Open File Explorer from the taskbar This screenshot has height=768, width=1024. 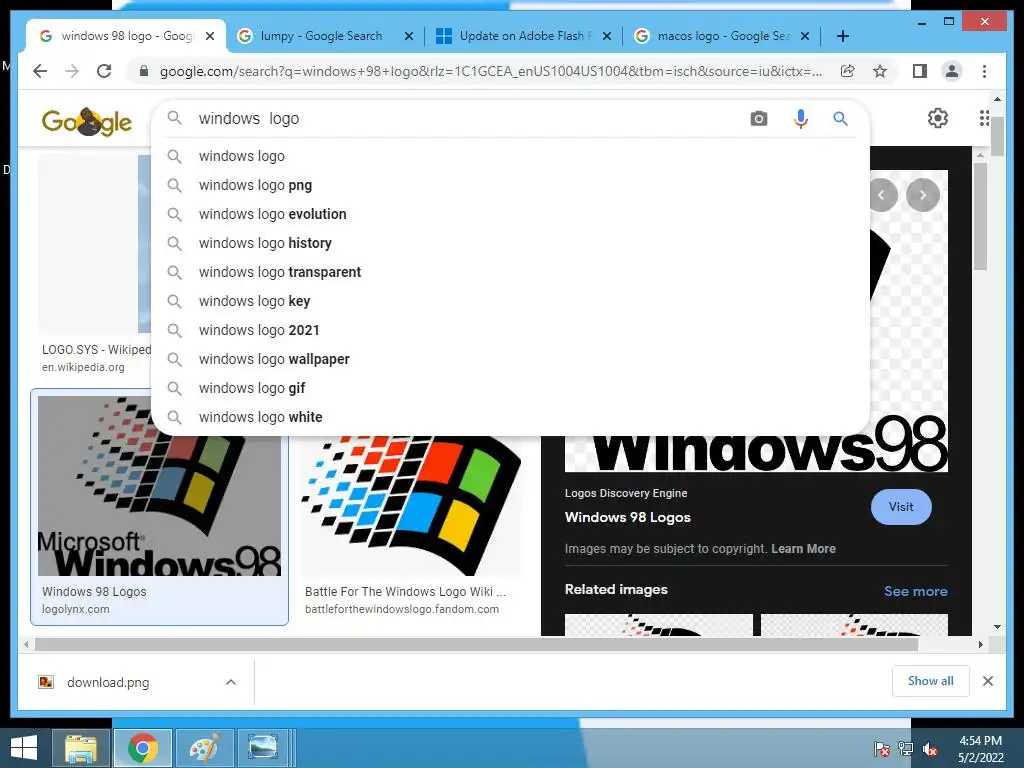tap(80, 748)
